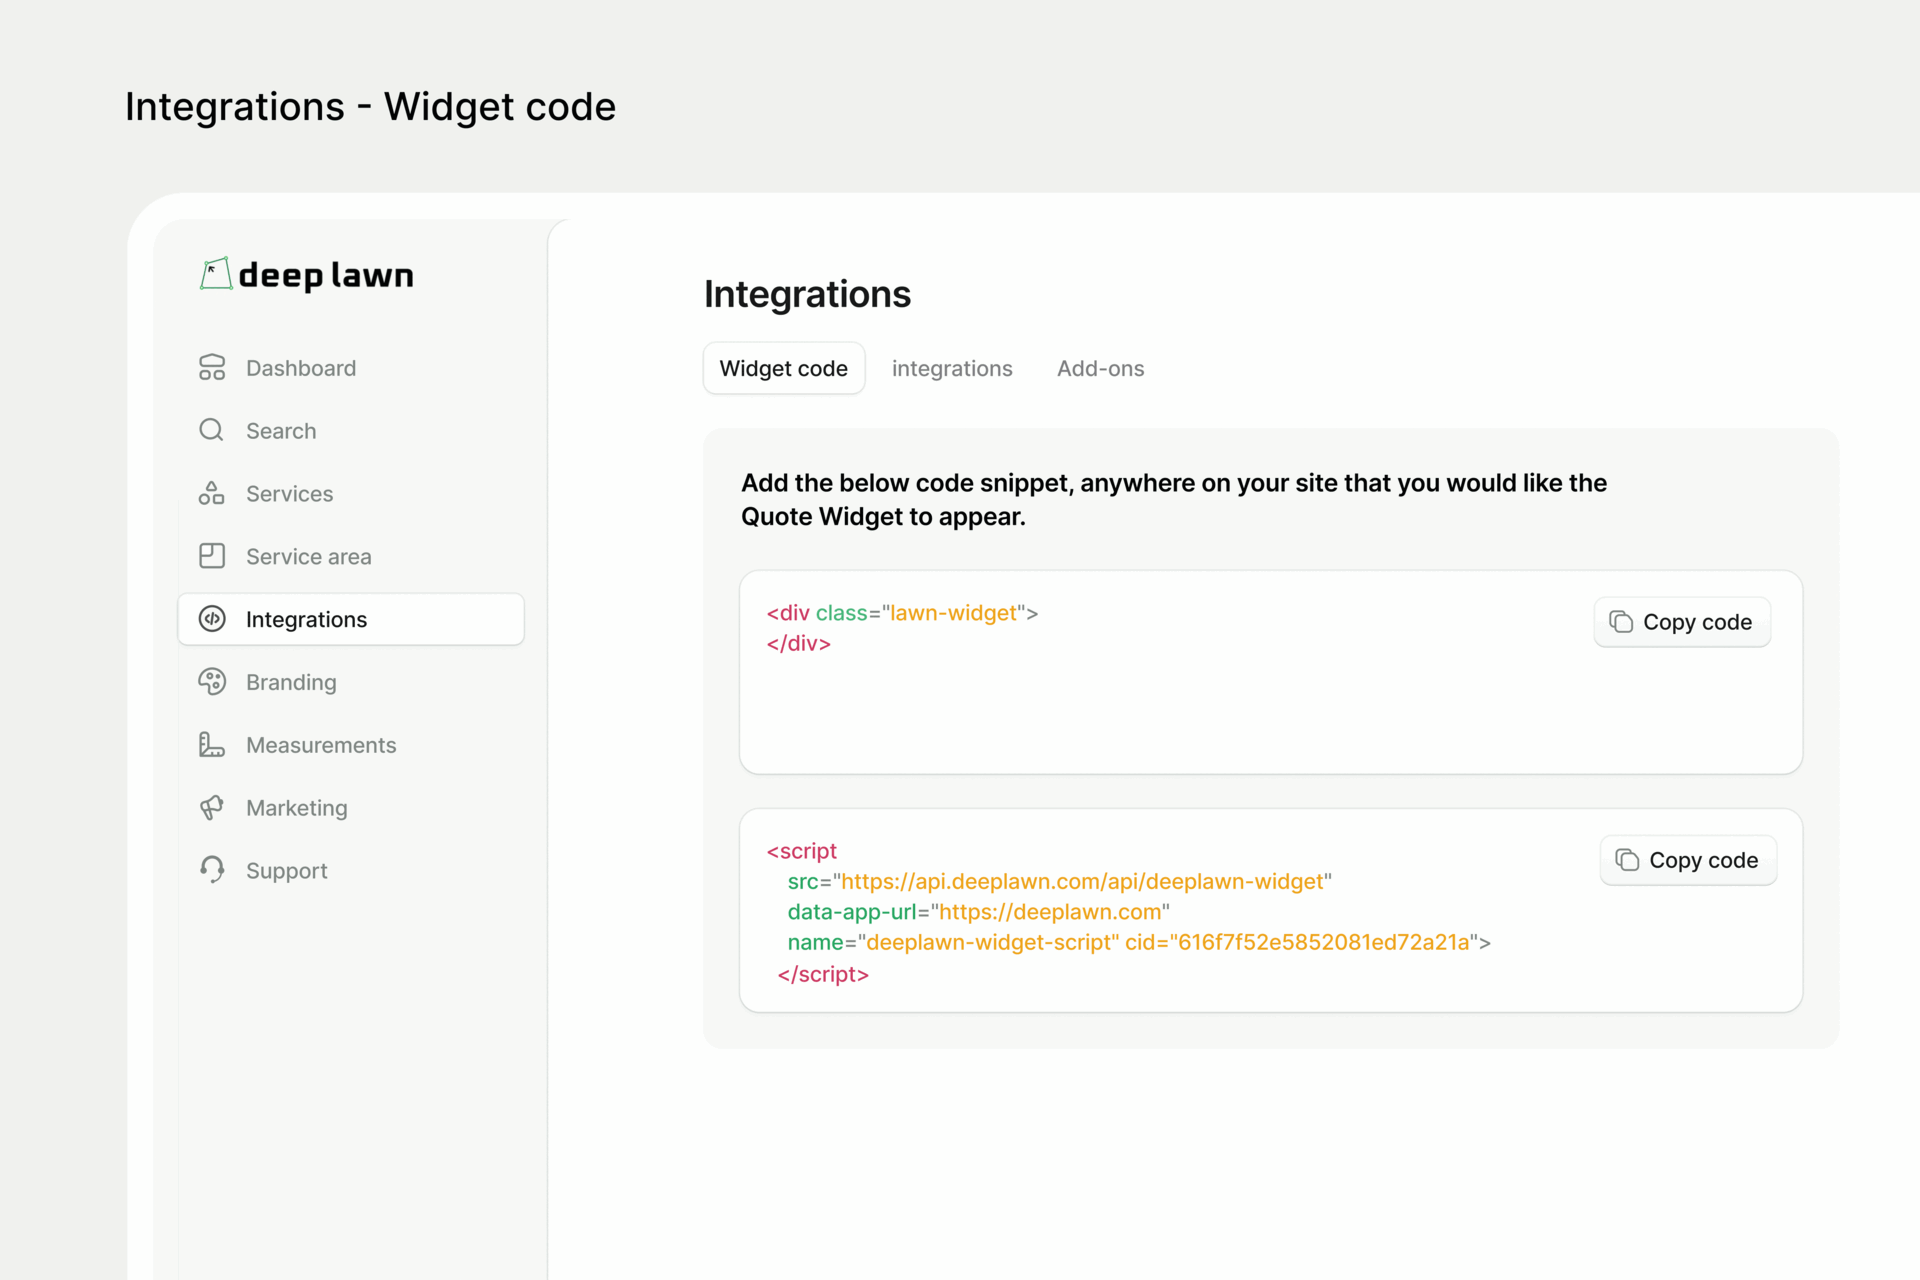Click the deep lawn logo
Viewport: 1920px width, 1280px height.
click(x=307, y=274)
